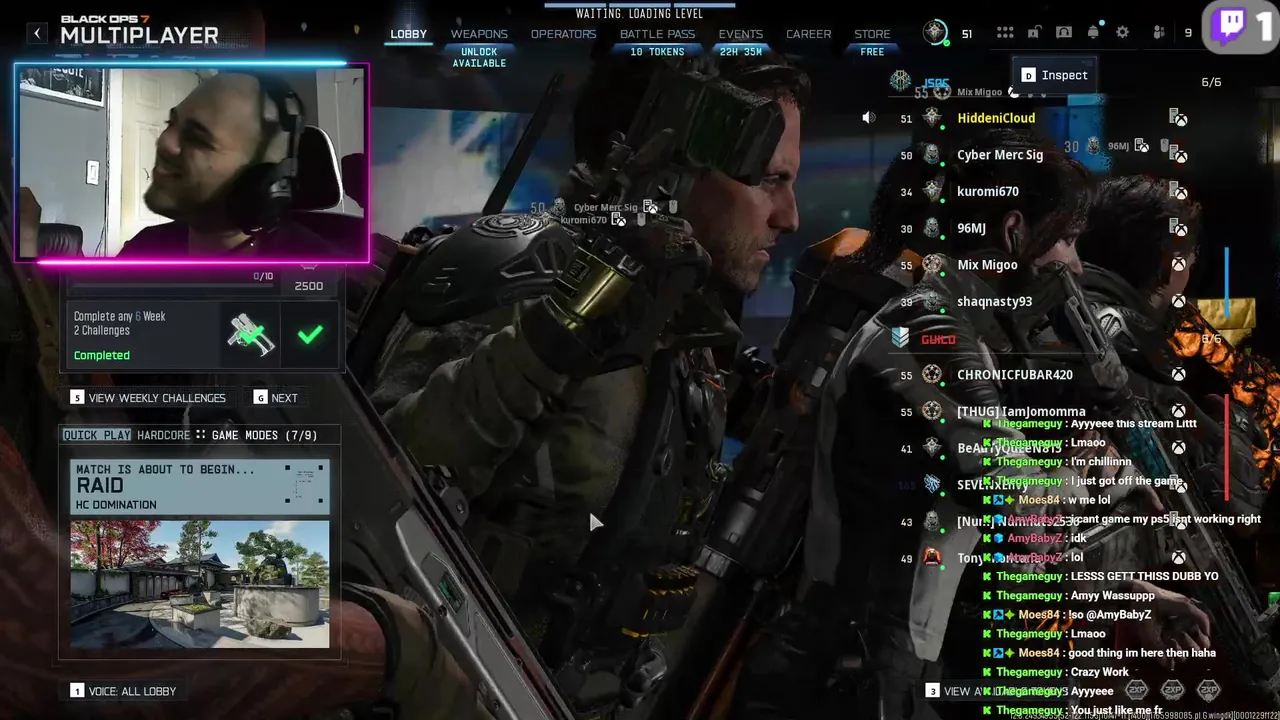Click the 0/10 challenge progress bar
This screenshot has width=1280, height=720.
[172, 285]
